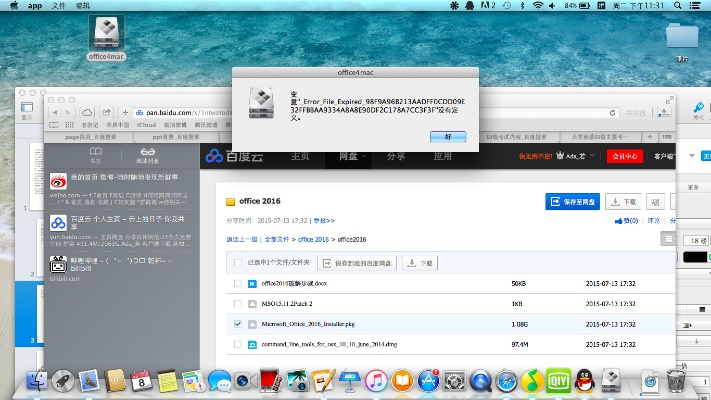711x400 pixels.
Task: Click the 好 button in error dialog
Action: (x=449, y=135)
